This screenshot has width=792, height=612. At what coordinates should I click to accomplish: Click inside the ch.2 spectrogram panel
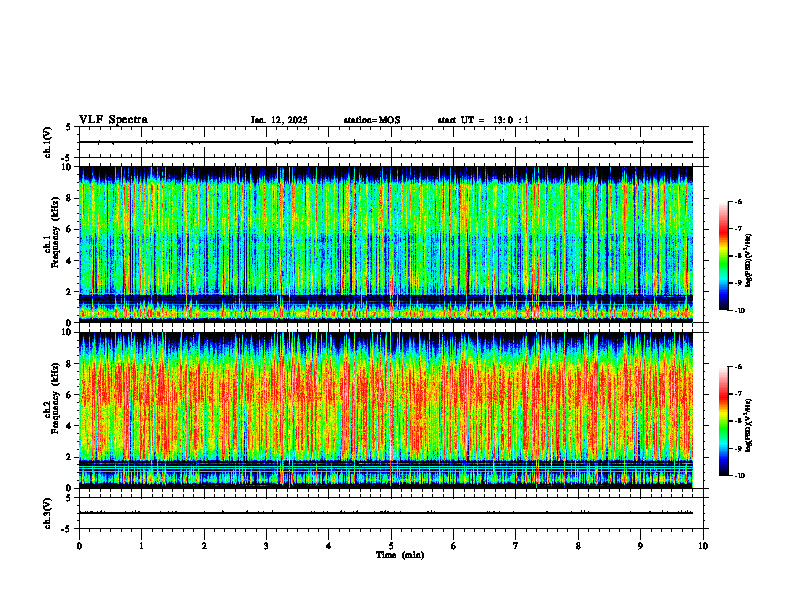pos(386,410)
